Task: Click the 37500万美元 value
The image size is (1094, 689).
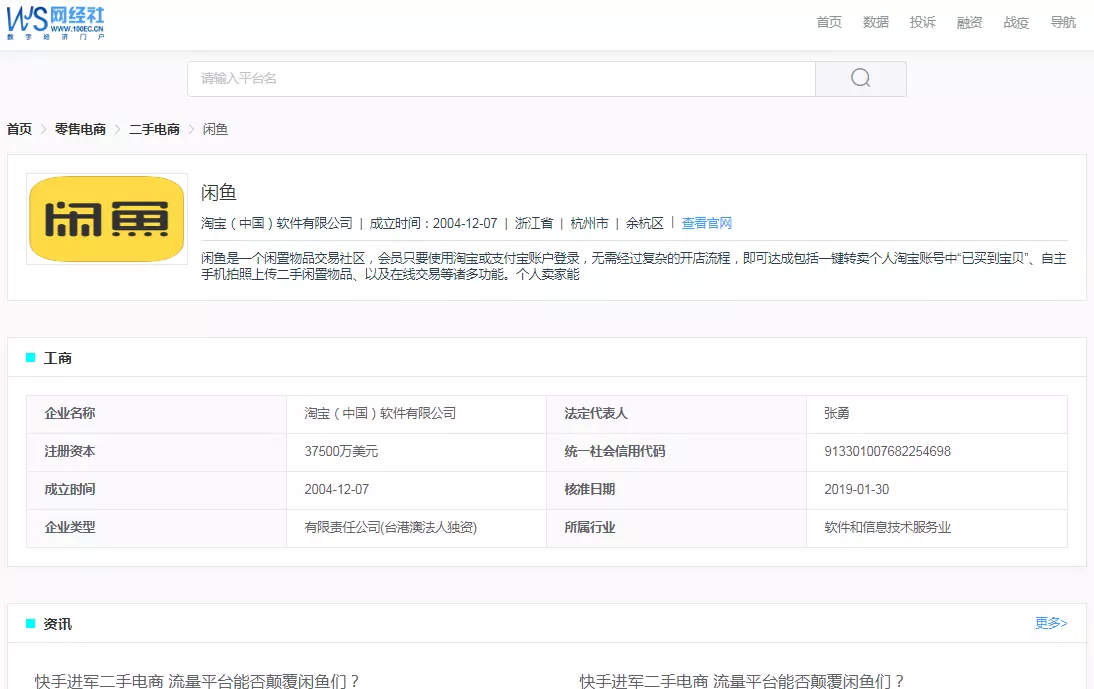Action: pos(341,451)
